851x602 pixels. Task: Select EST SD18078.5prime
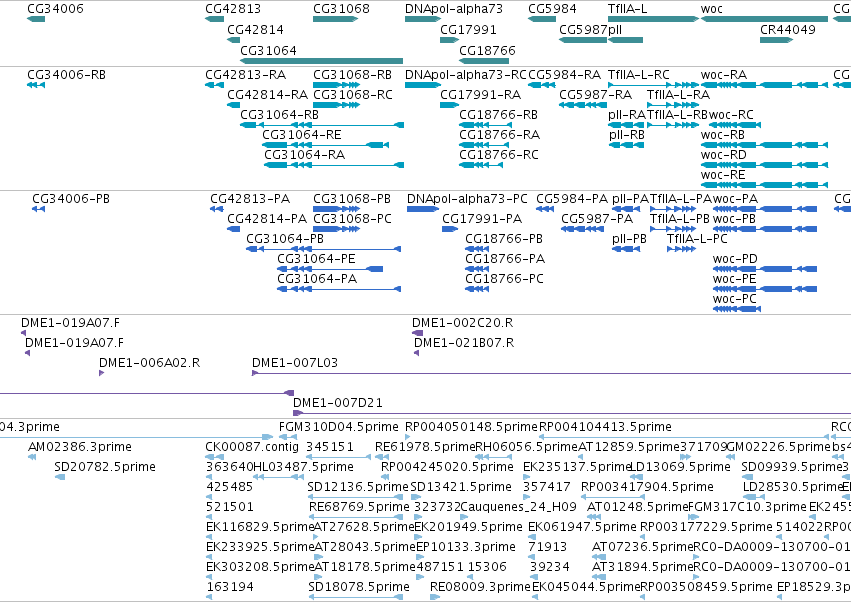click(x=355, y=597)
